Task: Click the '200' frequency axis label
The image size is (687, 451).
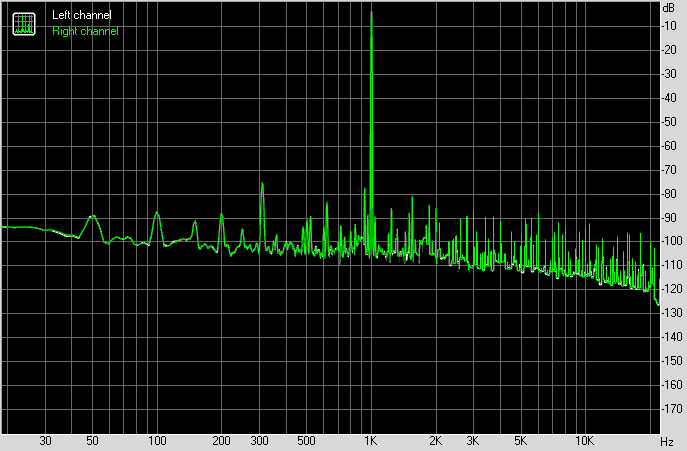Action: (x=221, y=441)
